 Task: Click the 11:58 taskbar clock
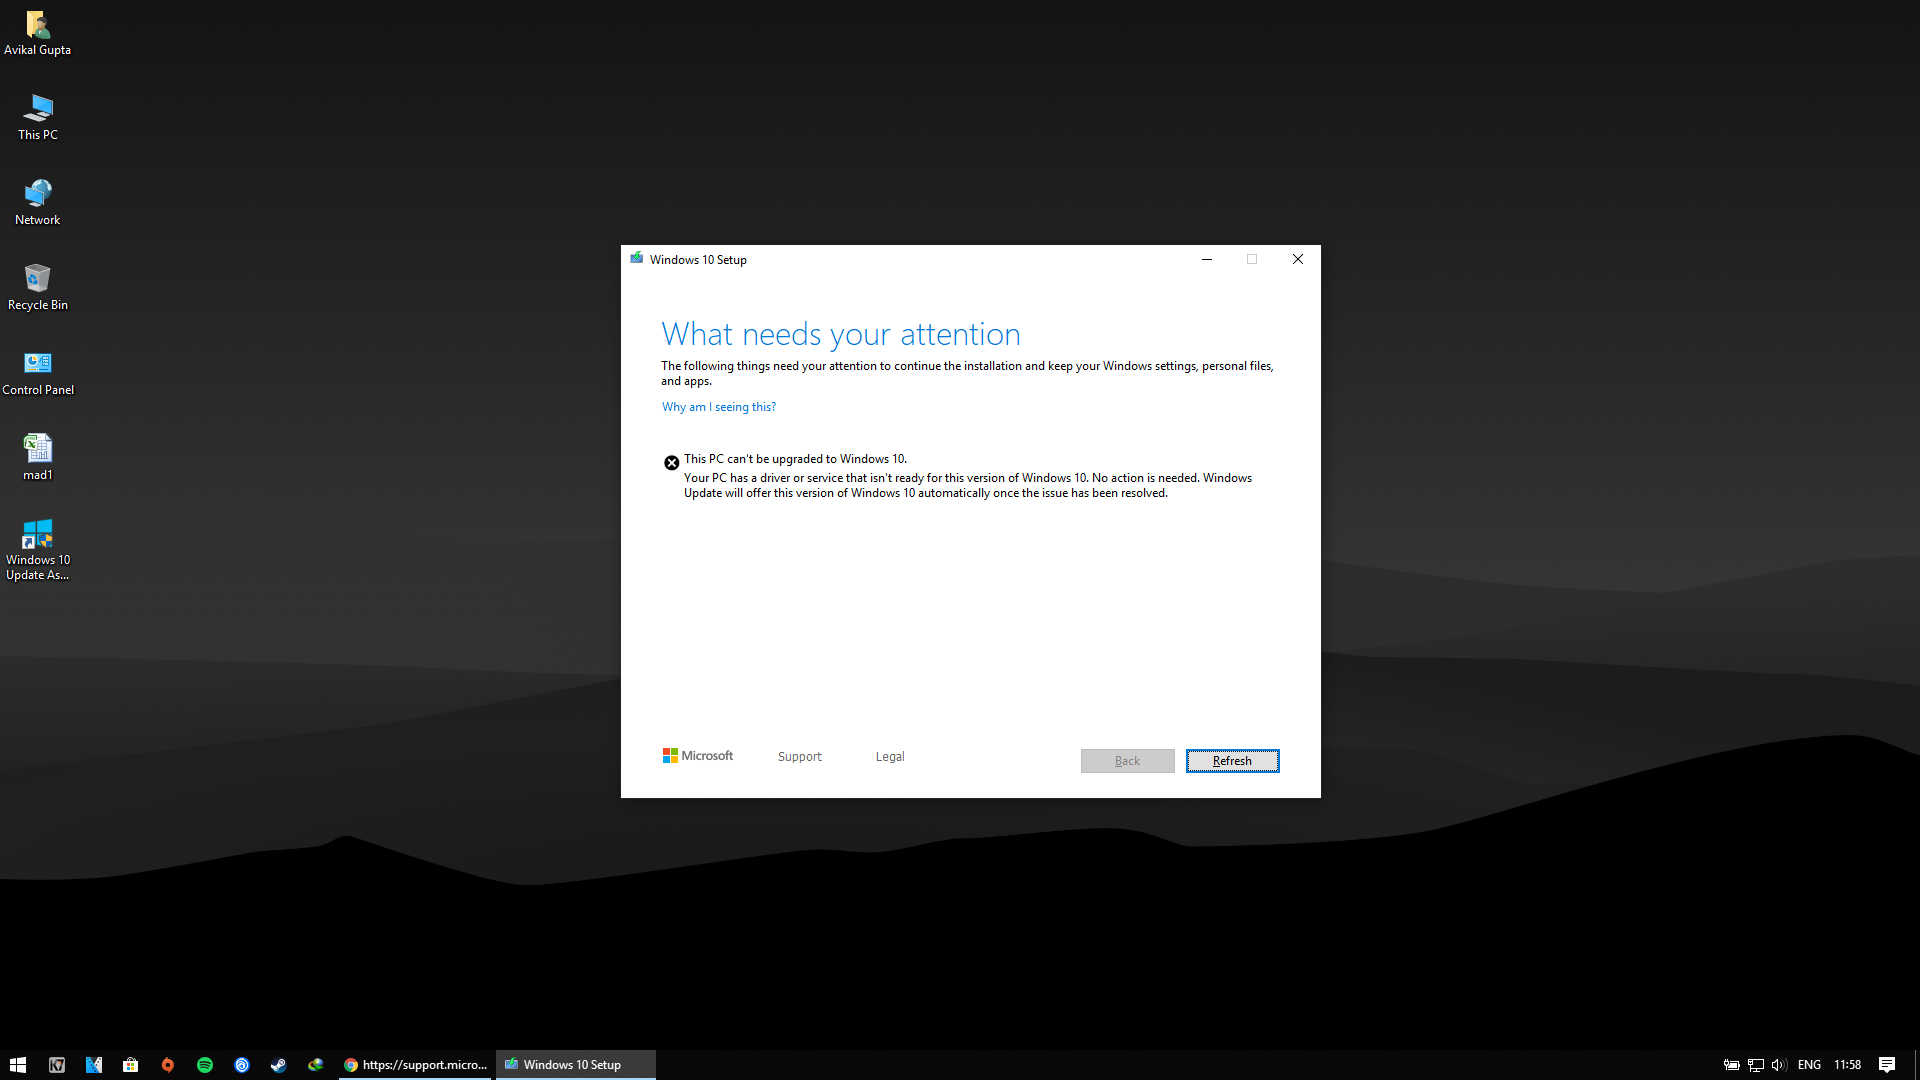tap(1847, 1065)
